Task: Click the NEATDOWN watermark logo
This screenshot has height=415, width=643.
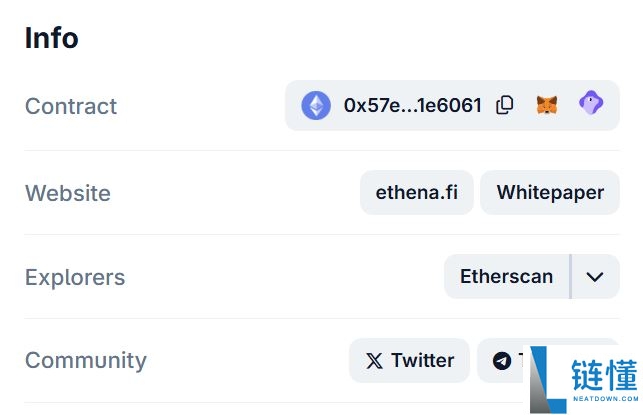Action: 548,381
